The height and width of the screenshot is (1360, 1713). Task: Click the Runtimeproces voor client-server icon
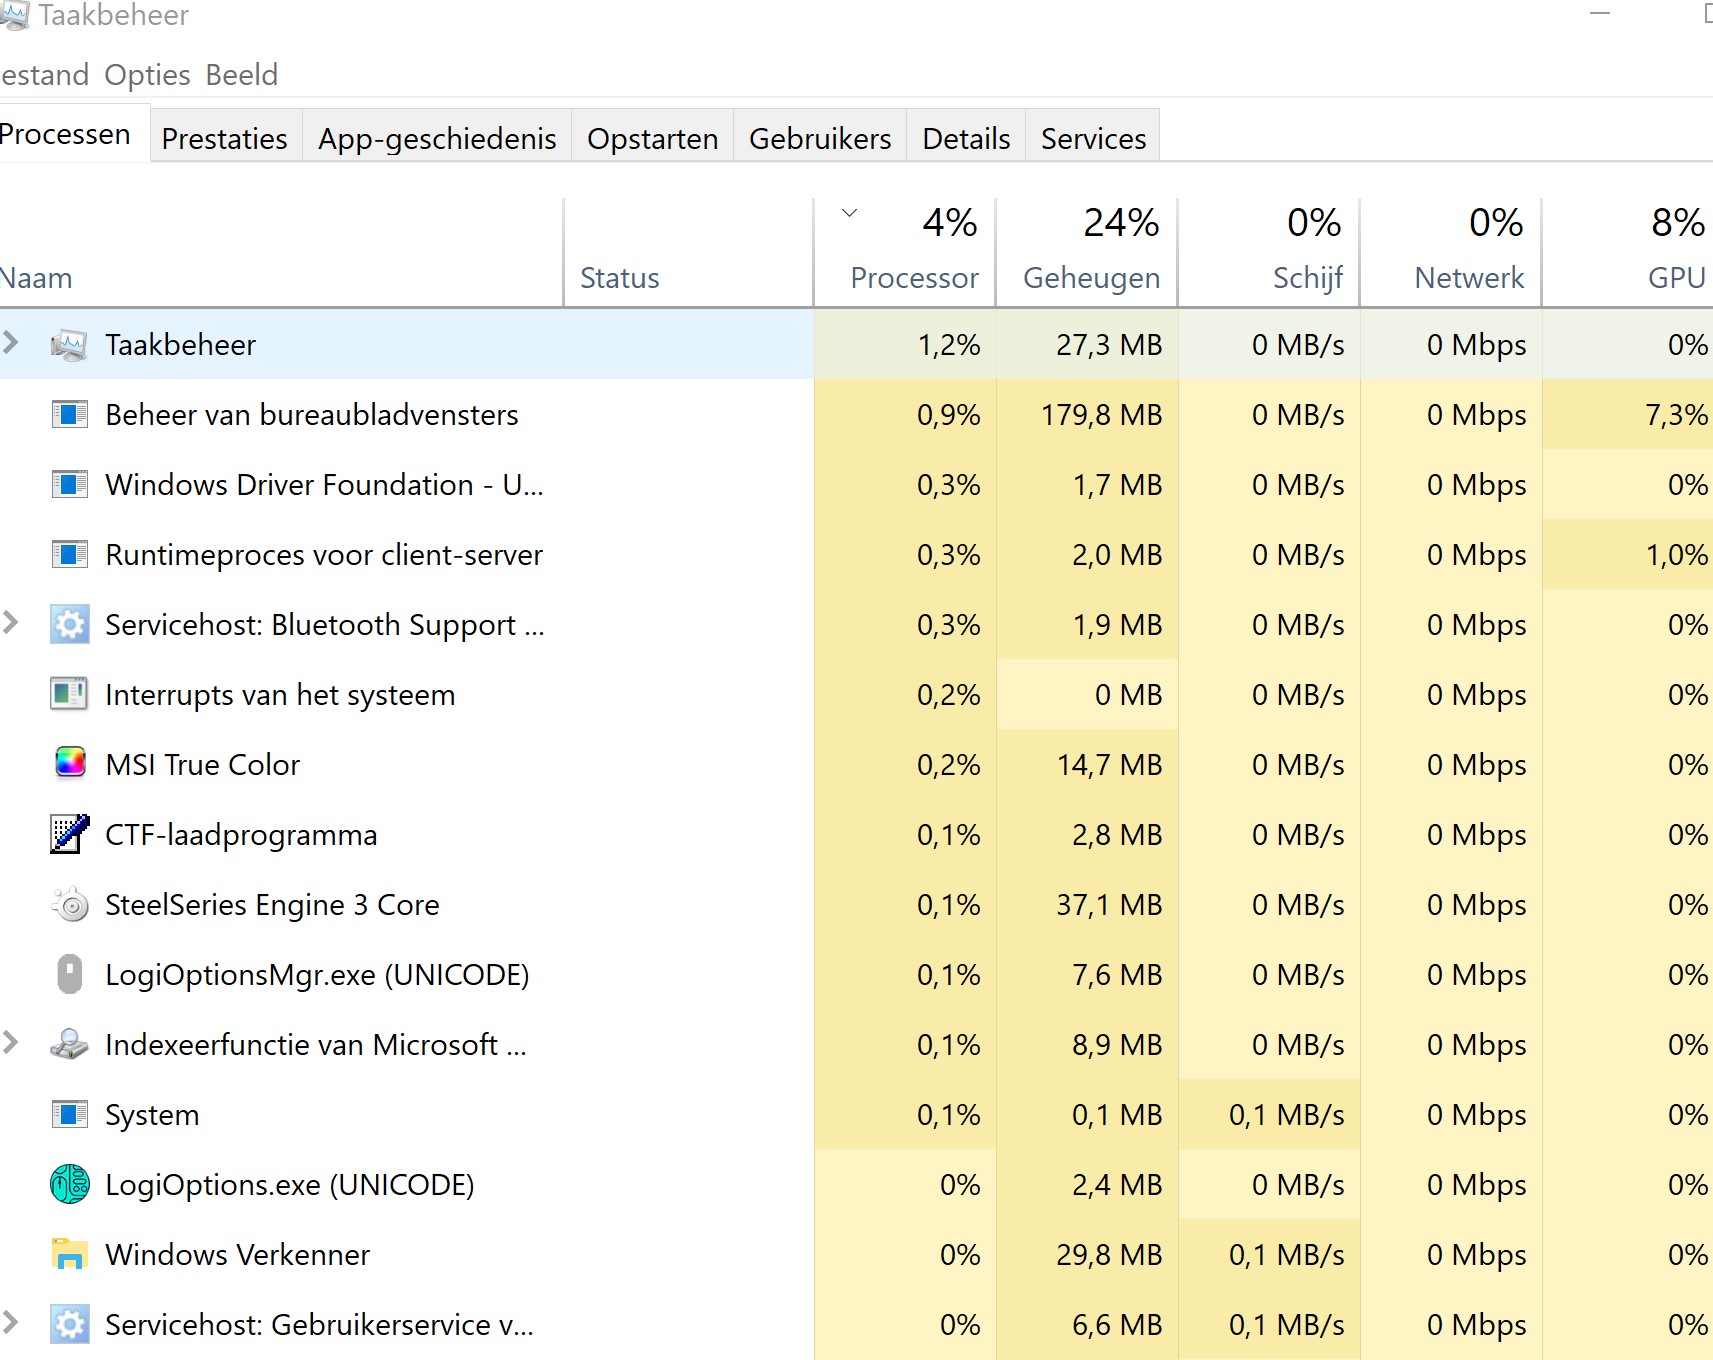pos(69,554)
